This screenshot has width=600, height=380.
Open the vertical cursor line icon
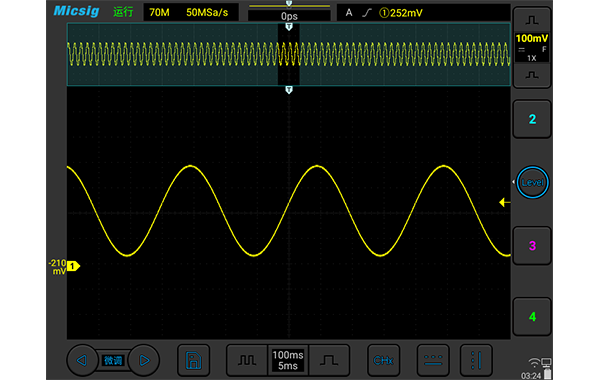tap(476, 360)
